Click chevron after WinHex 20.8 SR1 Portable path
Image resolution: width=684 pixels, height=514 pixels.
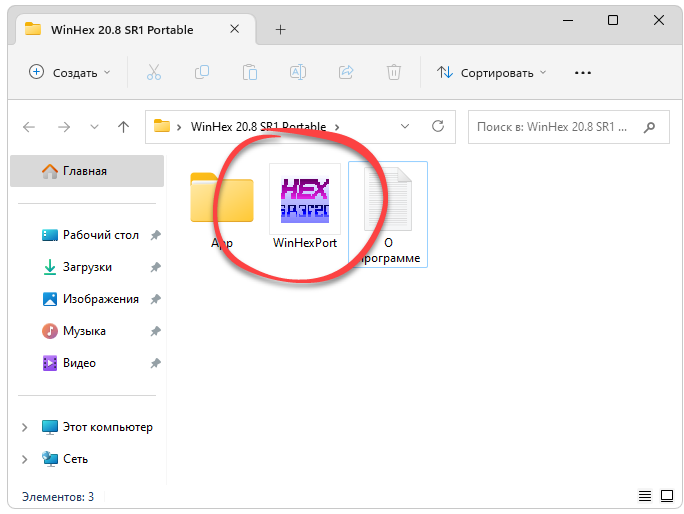click(x=337, y=127)
